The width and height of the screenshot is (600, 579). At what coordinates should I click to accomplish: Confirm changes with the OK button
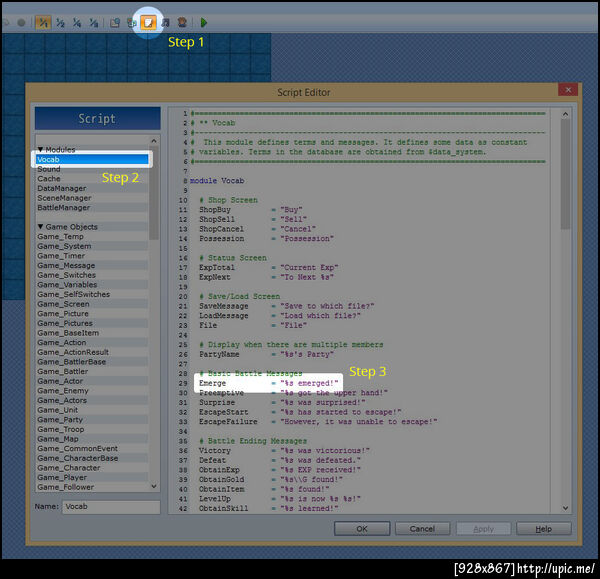tap(362, 528)
